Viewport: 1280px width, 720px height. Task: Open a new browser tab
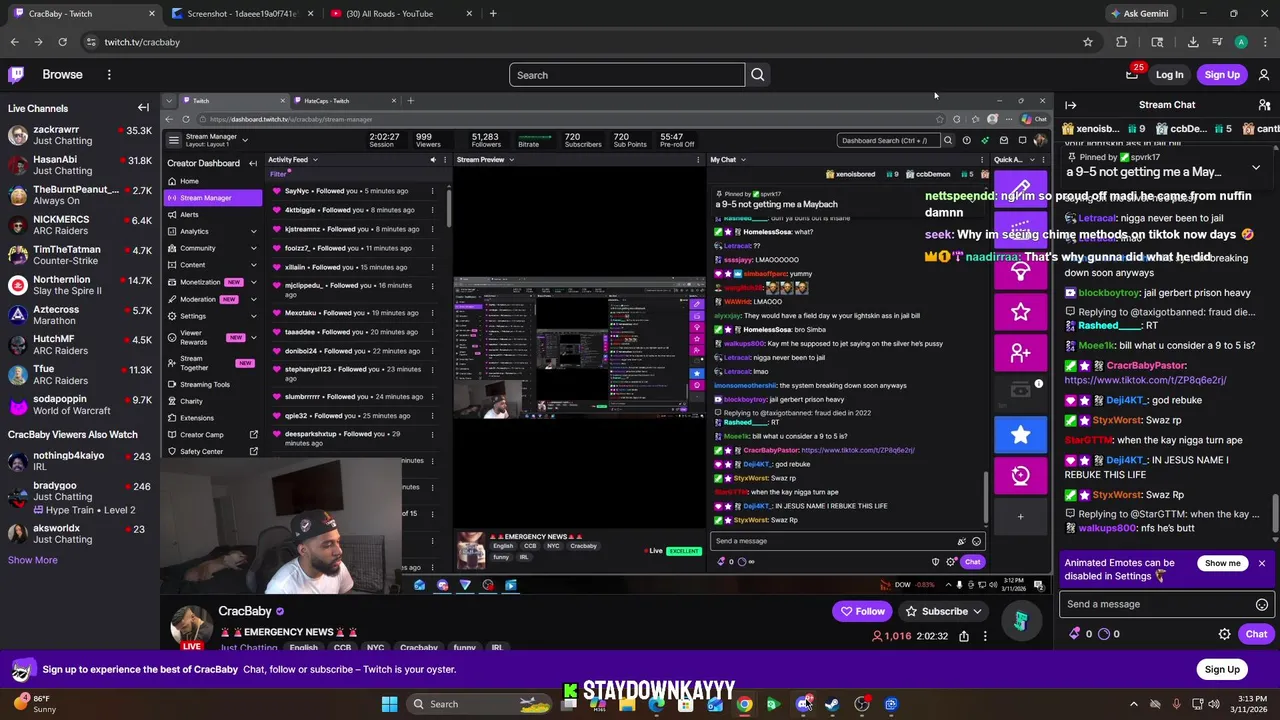pos(493,13)
